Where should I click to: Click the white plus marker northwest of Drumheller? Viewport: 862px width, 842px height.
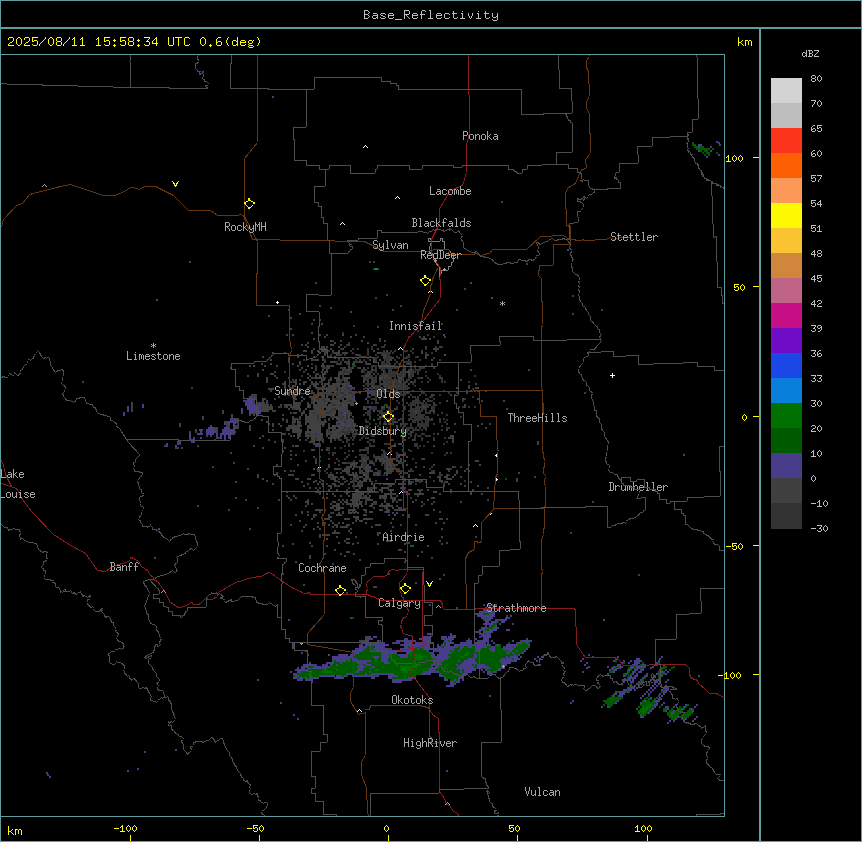(612, 375)
